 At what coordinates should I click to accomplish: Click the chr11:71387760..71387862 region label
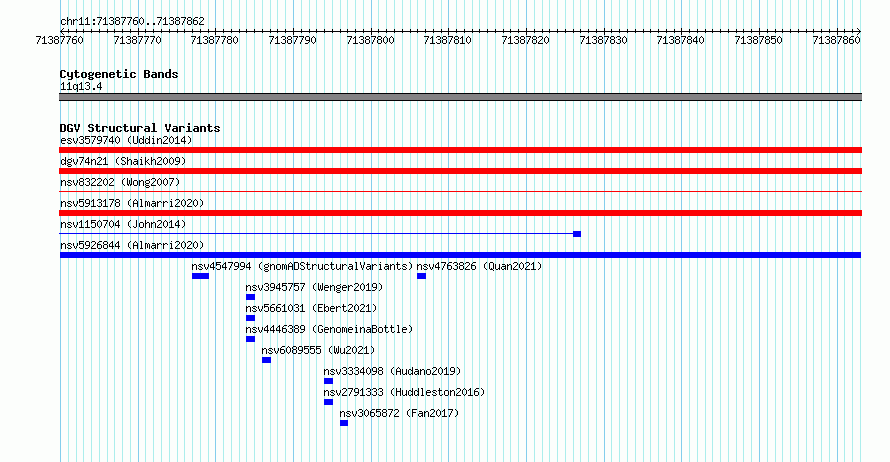[x=132, y=22]
